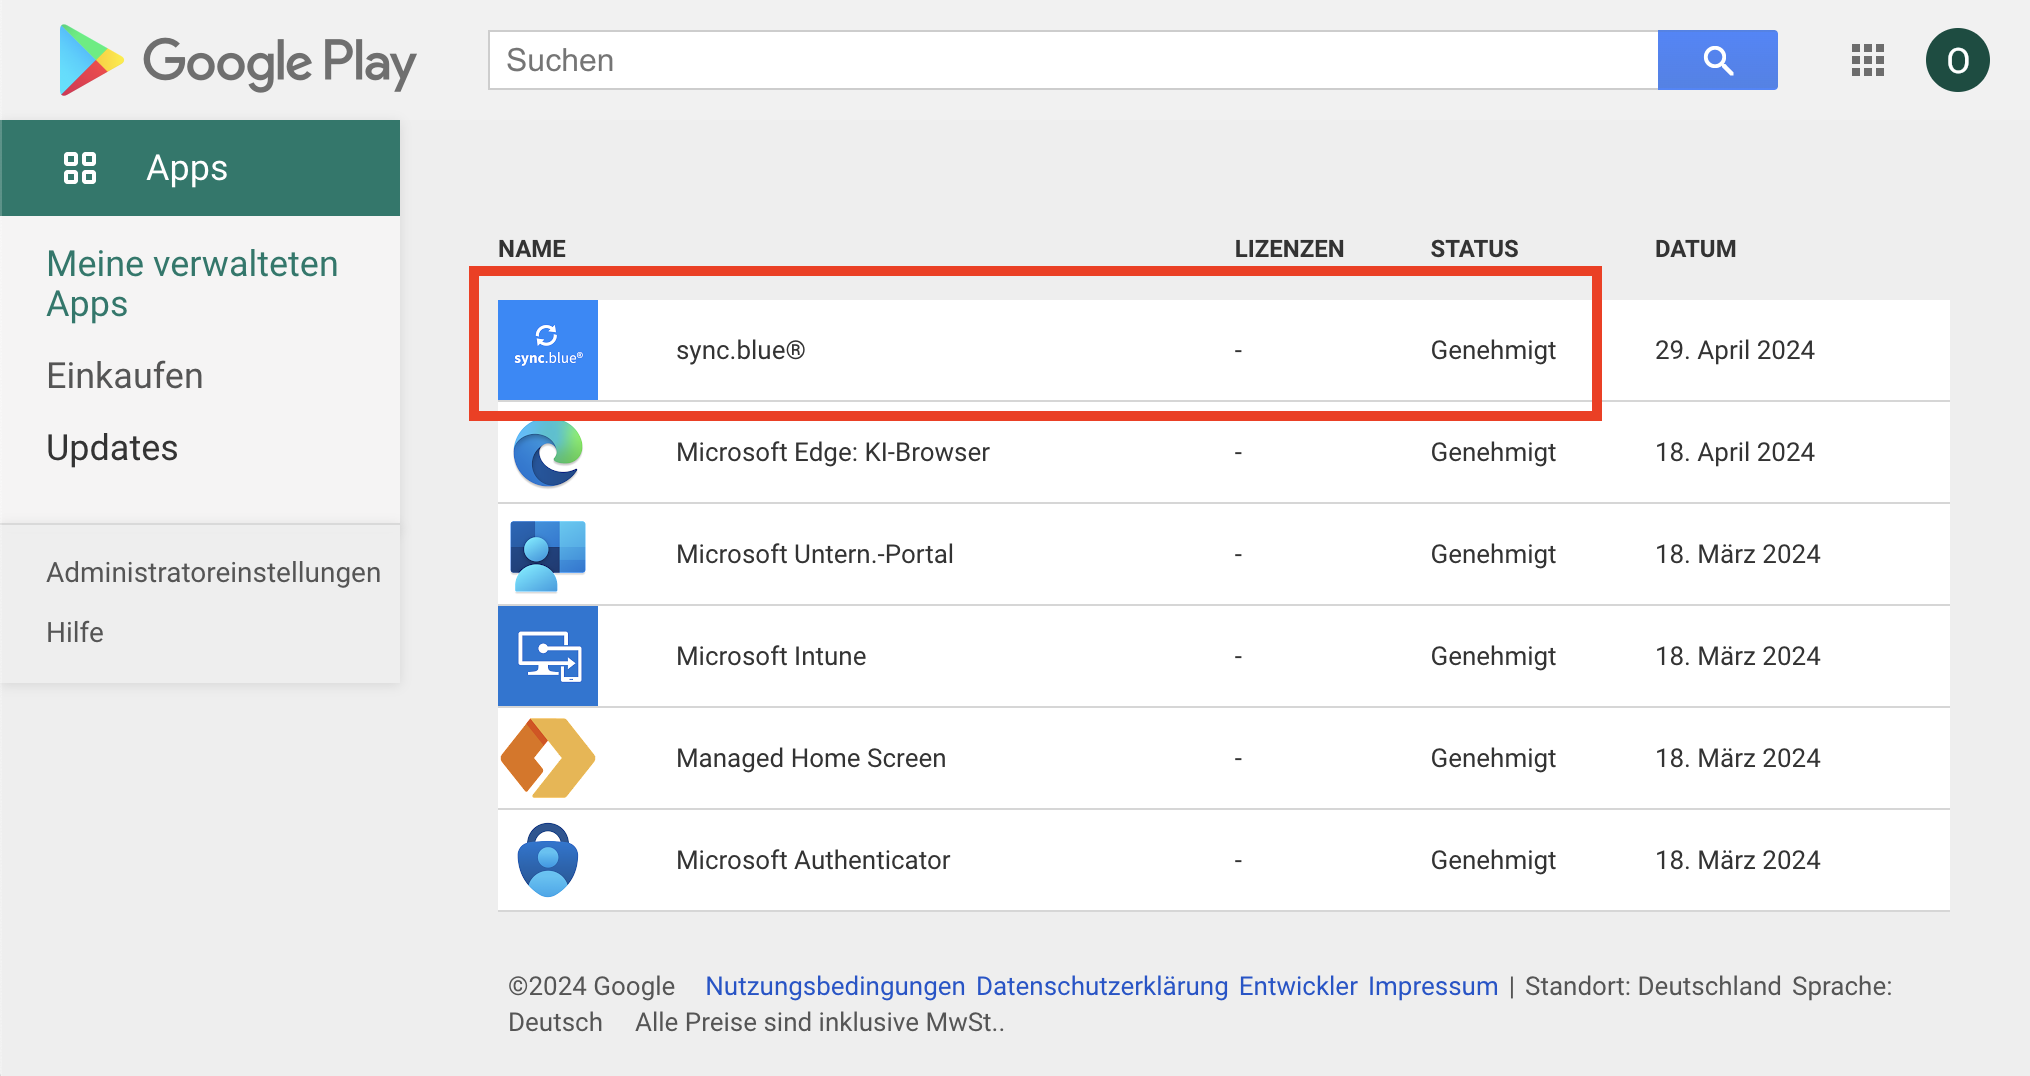Viewport: 2030px width, 1076px height.
Task: Select the sync.blue® app name
Action: [740, 350]
